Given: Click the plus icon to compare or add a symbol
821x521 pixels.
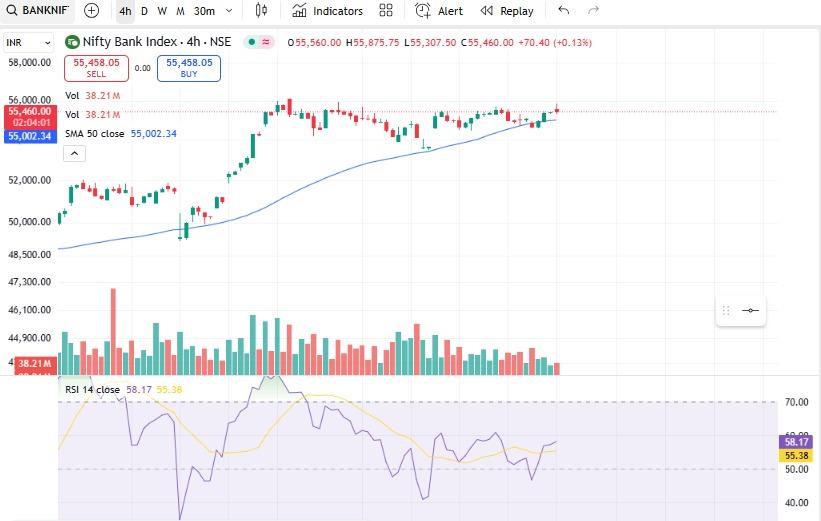Looking at the screenshot, I should [x=92, y=10].
